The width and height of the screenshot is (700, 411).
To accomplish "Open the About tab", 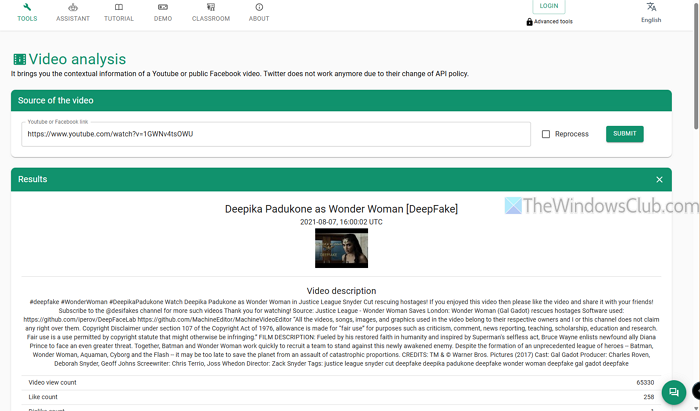I will click(259, 12).
